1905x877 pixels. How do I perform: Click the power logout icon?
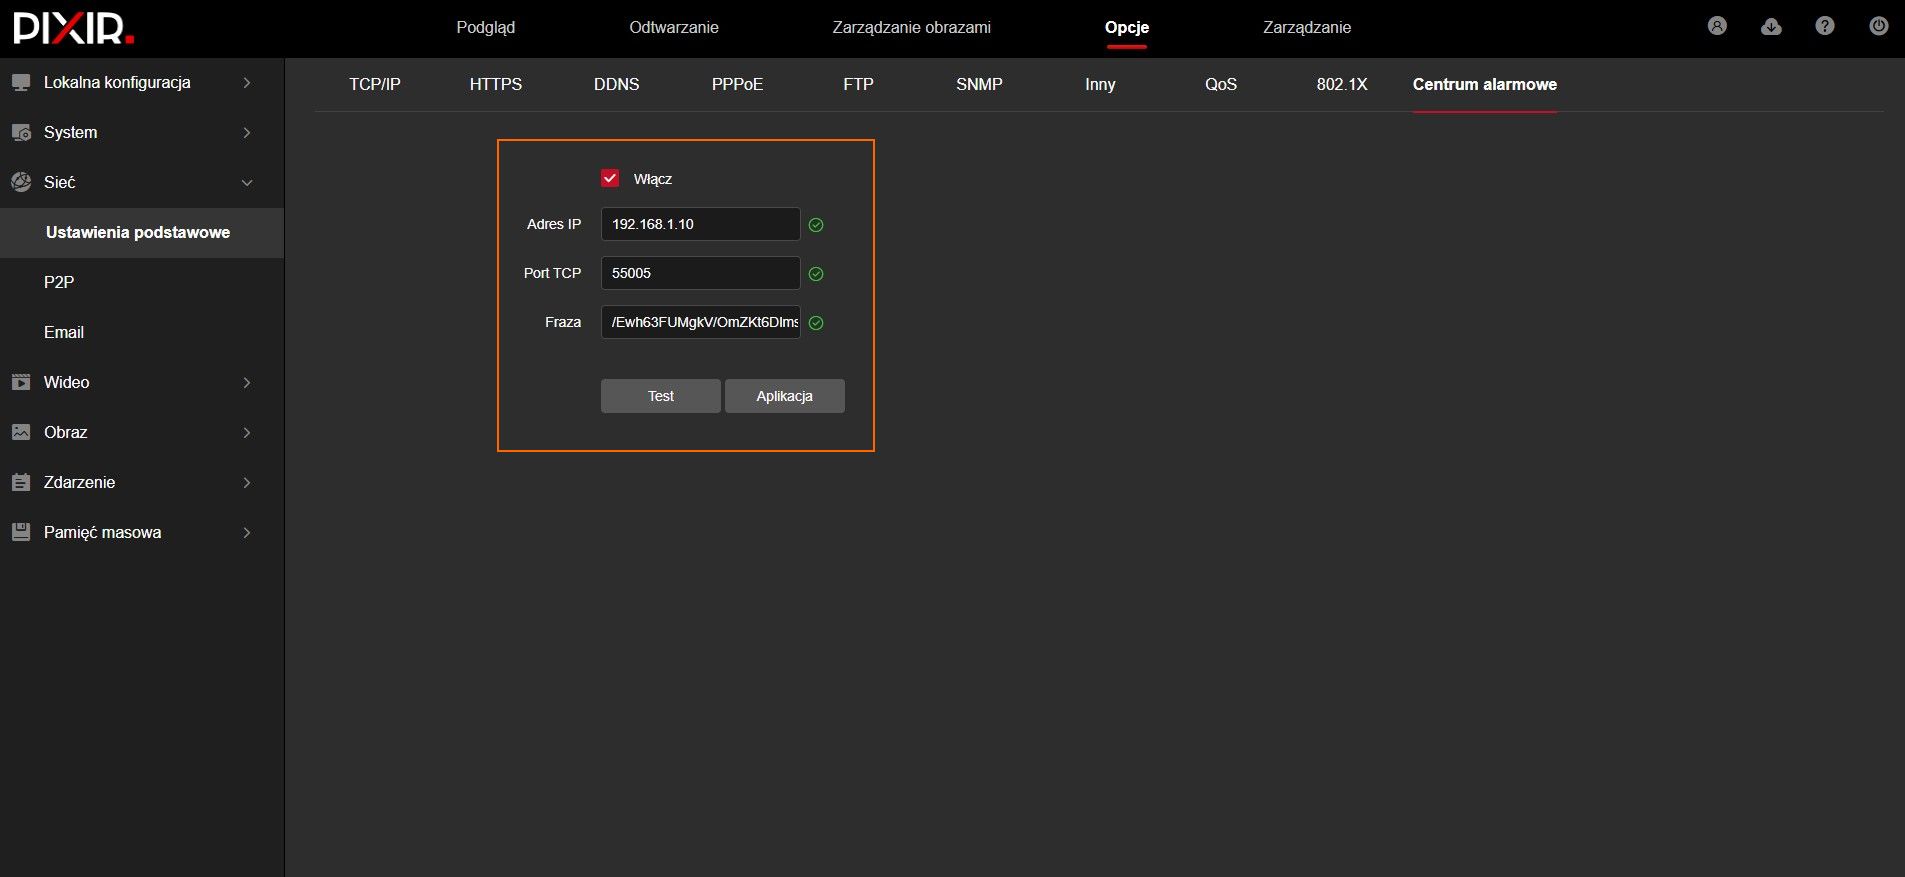[x=1879, y=27]
